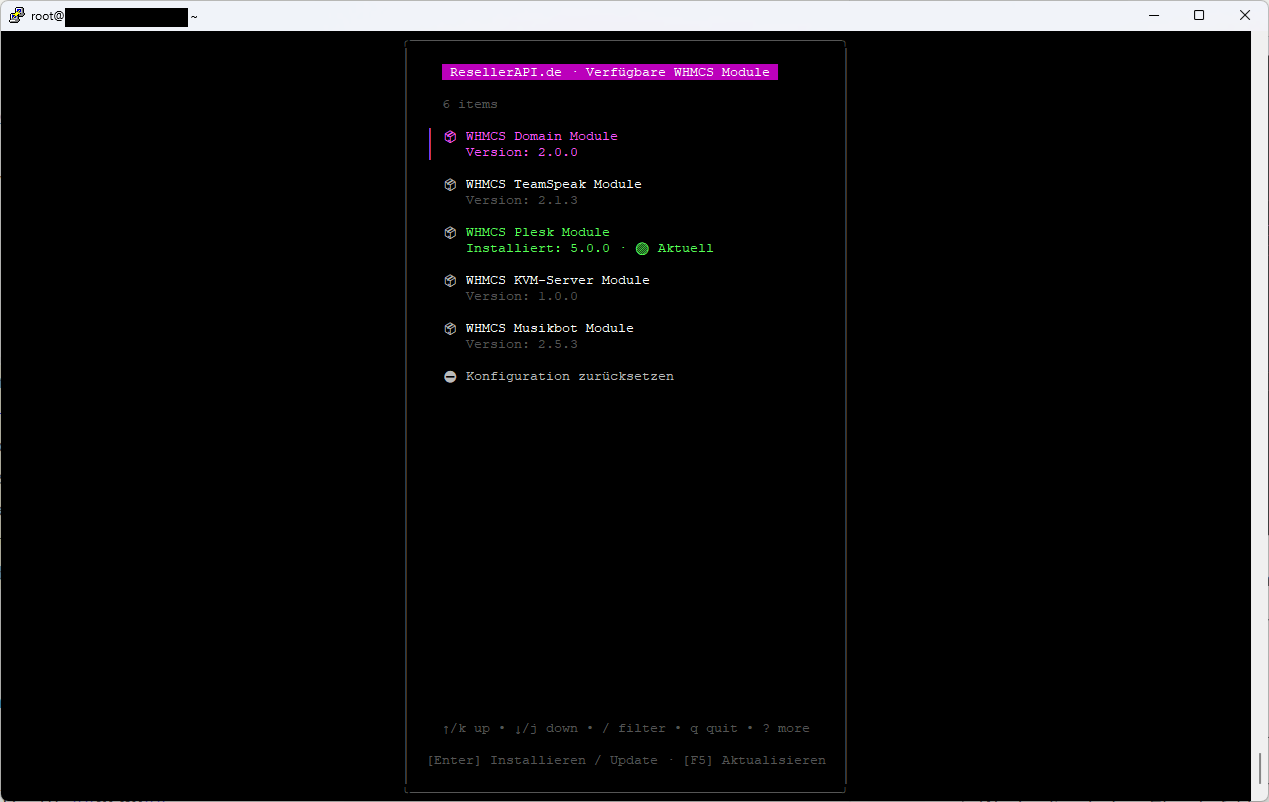Click the WHMCS KVM-Server Module package icon

point(450,280)
